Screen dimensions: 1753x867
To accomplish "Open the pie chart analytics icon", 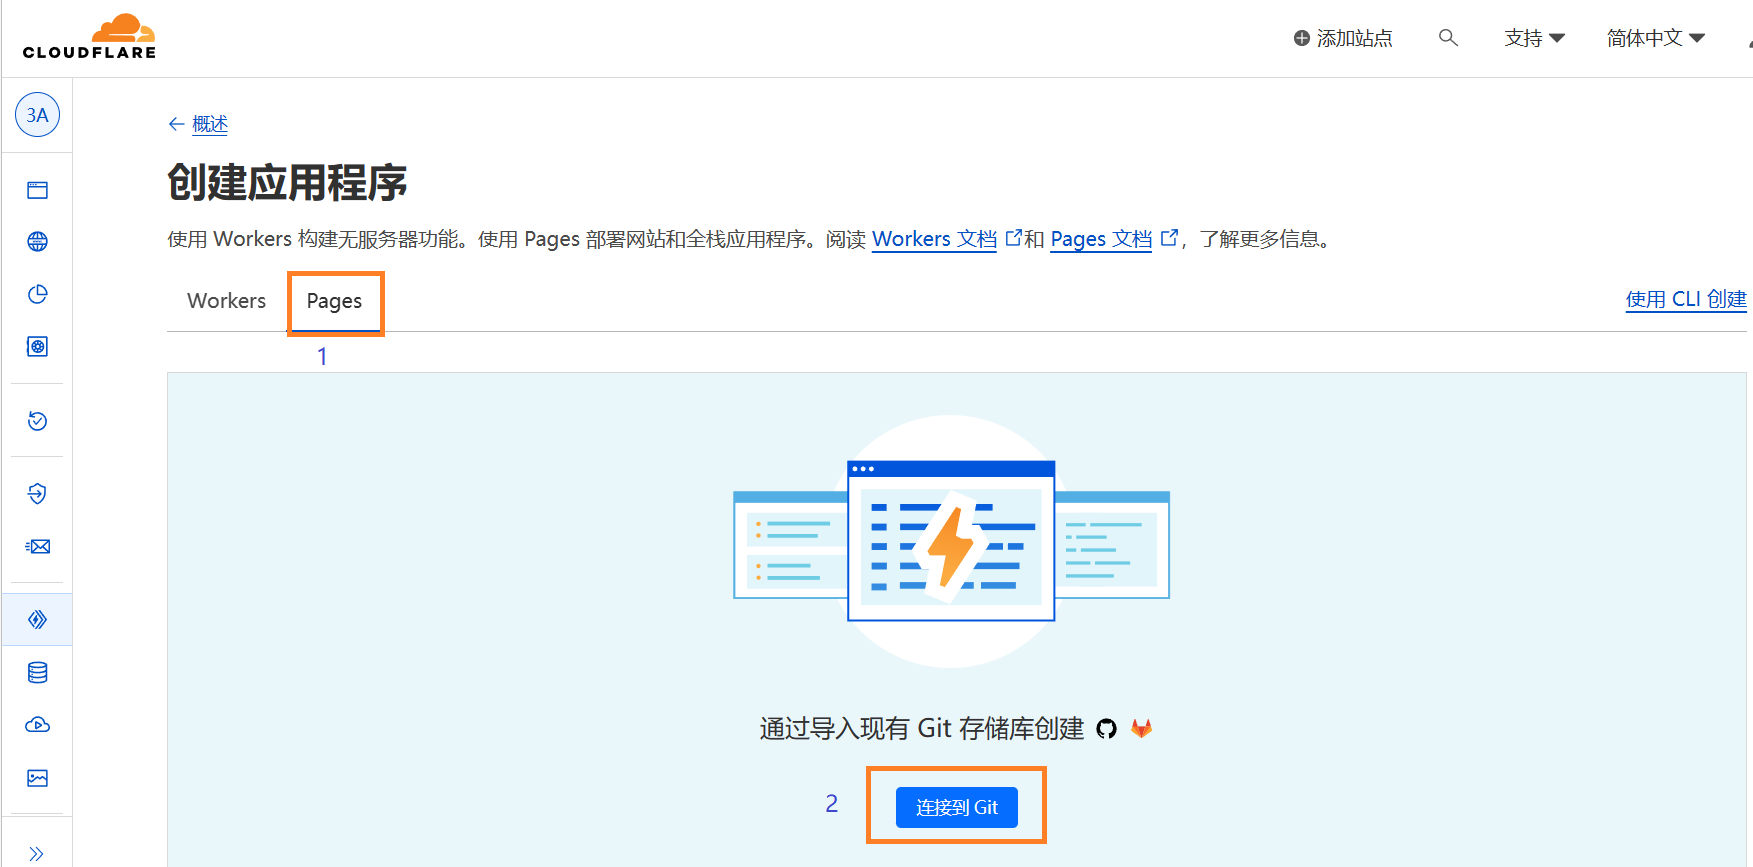I will pyautogui.click(x=37, y=294).
